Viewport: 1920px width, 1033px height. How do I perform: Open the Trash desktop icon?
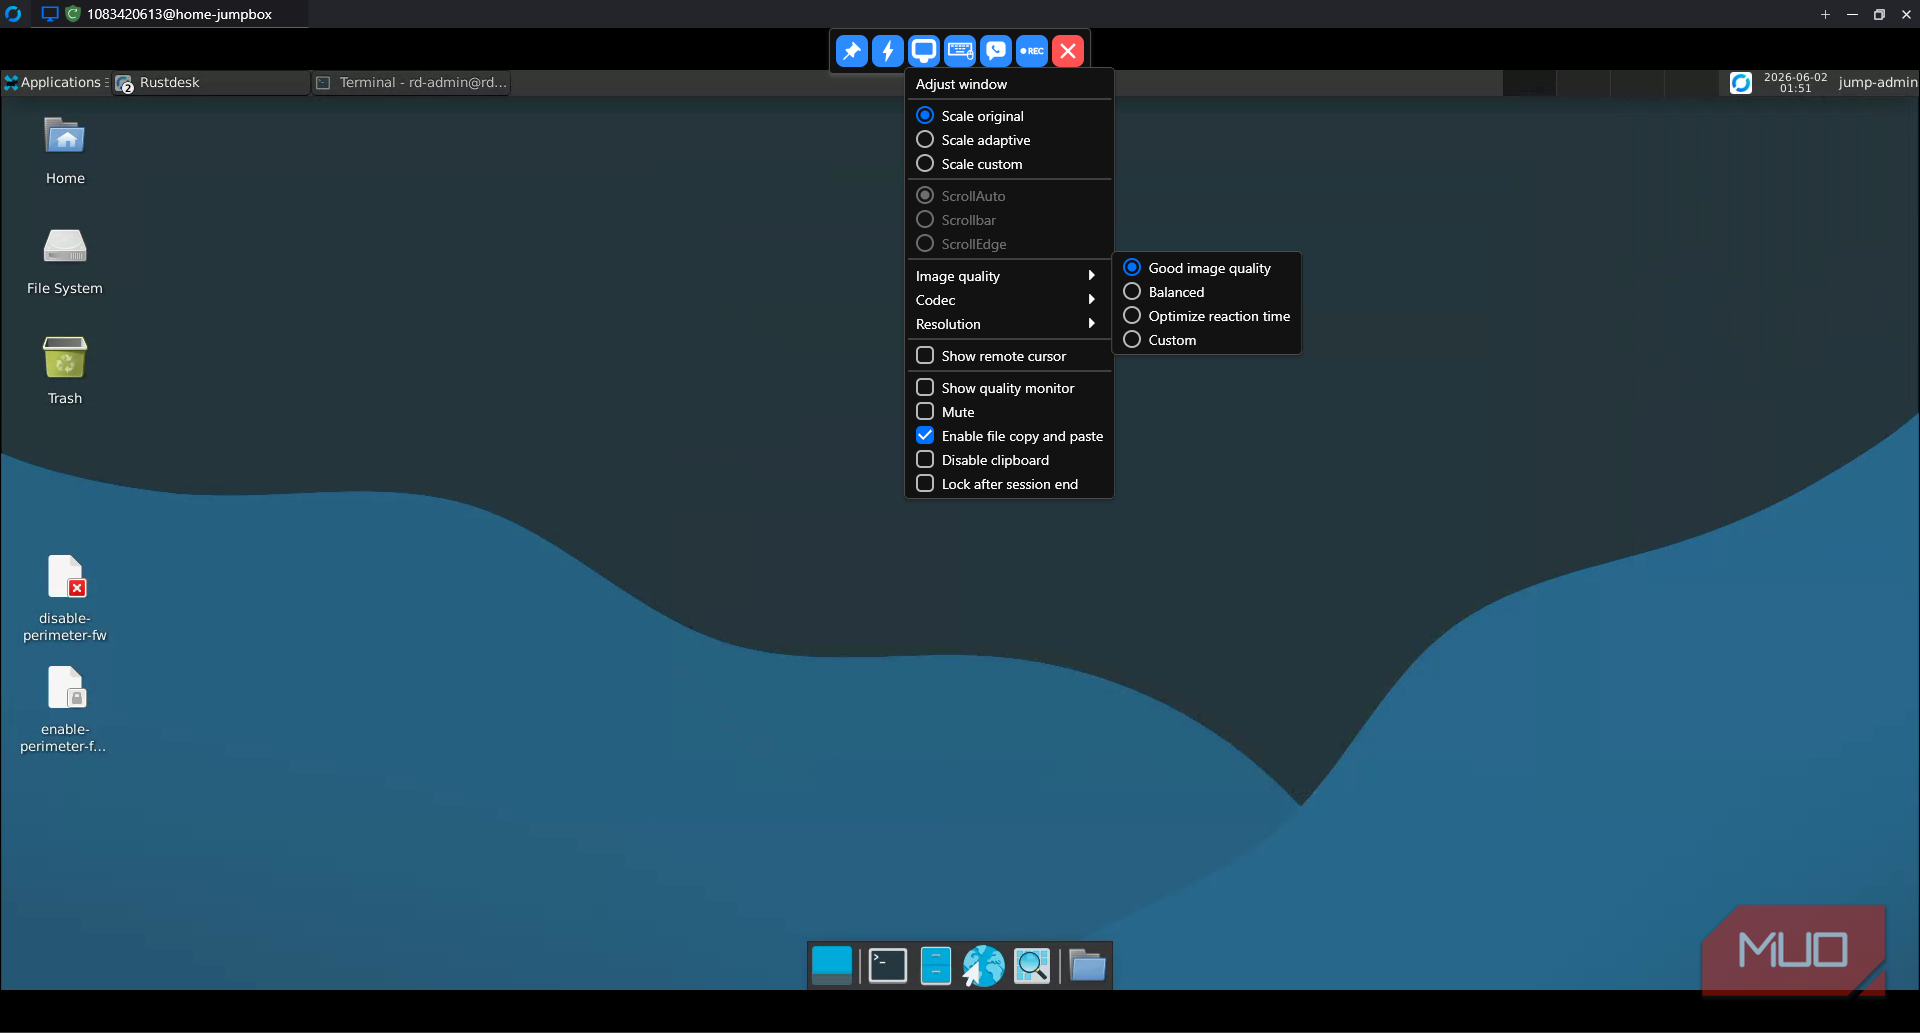pos(65,370)
